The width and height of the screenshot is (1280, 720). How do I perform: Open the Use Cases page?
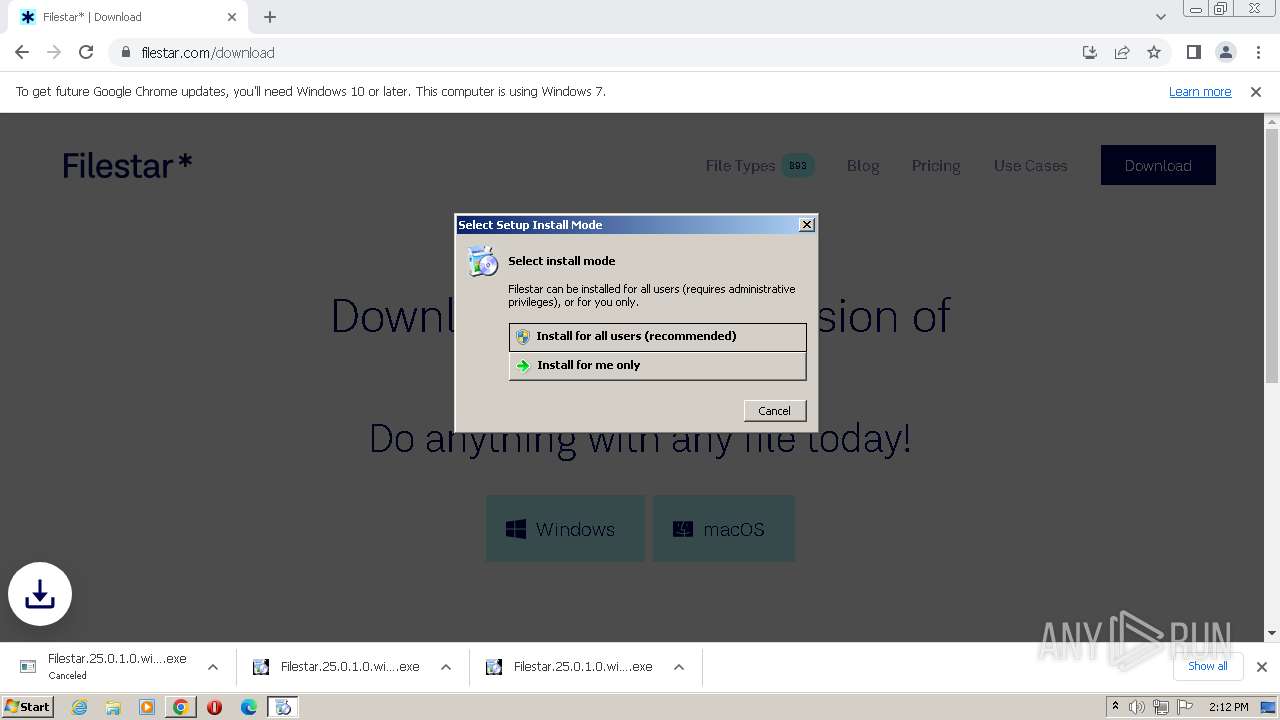1030,166
